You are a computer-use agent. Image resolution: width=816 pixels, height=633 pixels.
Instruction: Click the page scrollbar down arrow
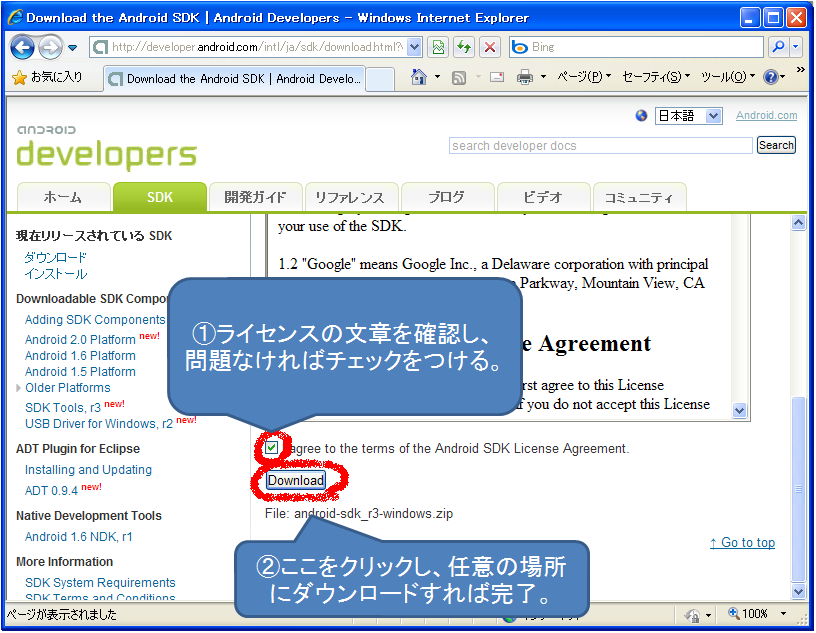(x=798, y=591)
